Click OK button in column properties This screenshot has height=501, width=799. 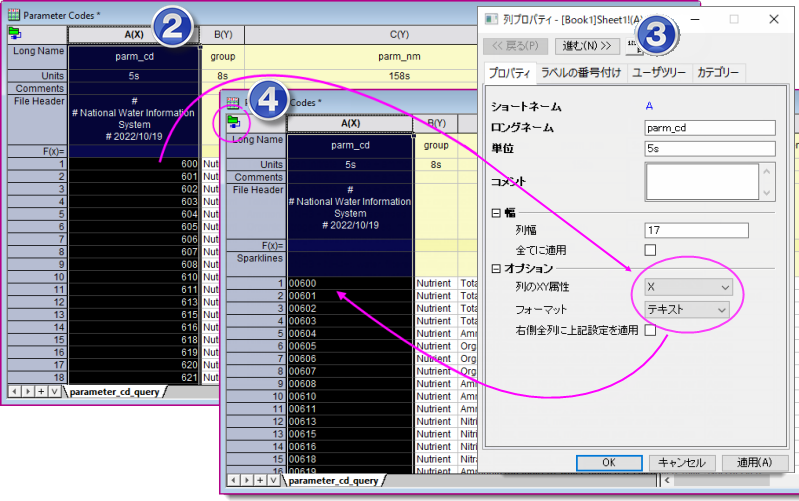tap(609, 463)
